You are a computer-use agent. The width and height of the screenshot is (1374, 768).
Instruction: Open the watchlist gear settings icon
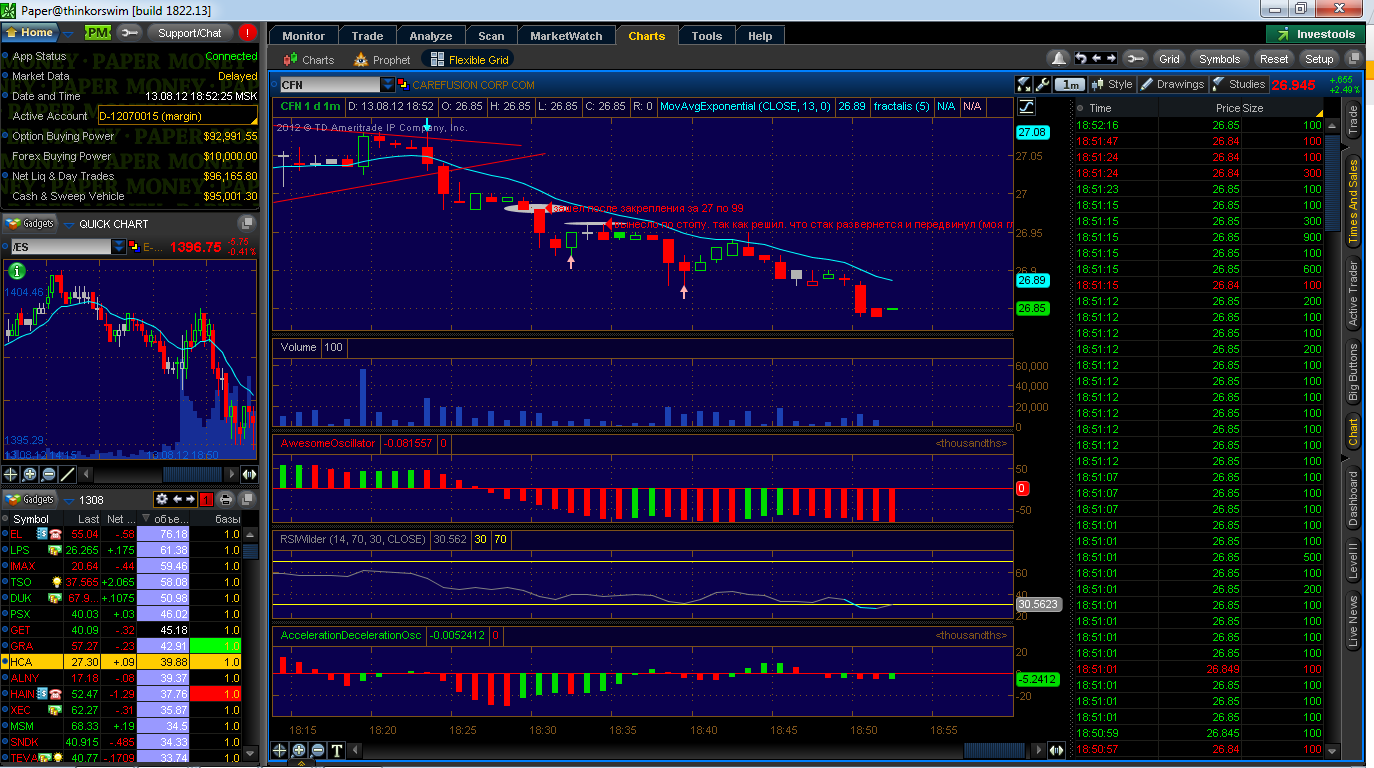click(x=161, y=499)
